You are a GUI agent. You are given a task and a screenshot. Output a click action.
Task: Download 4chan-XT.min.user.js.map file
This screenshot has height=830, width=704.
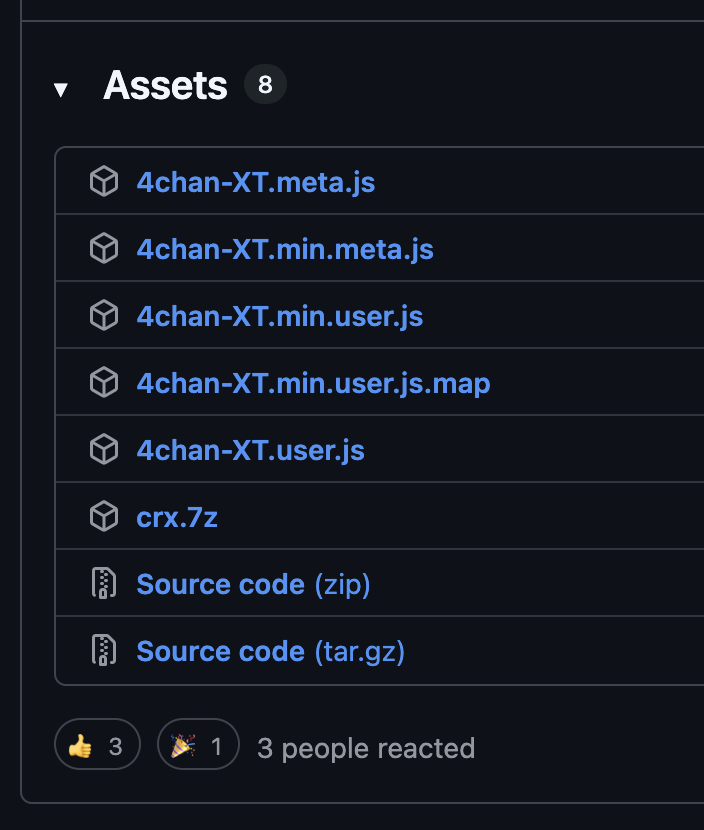pyautogui.click(x=313, y=383)
